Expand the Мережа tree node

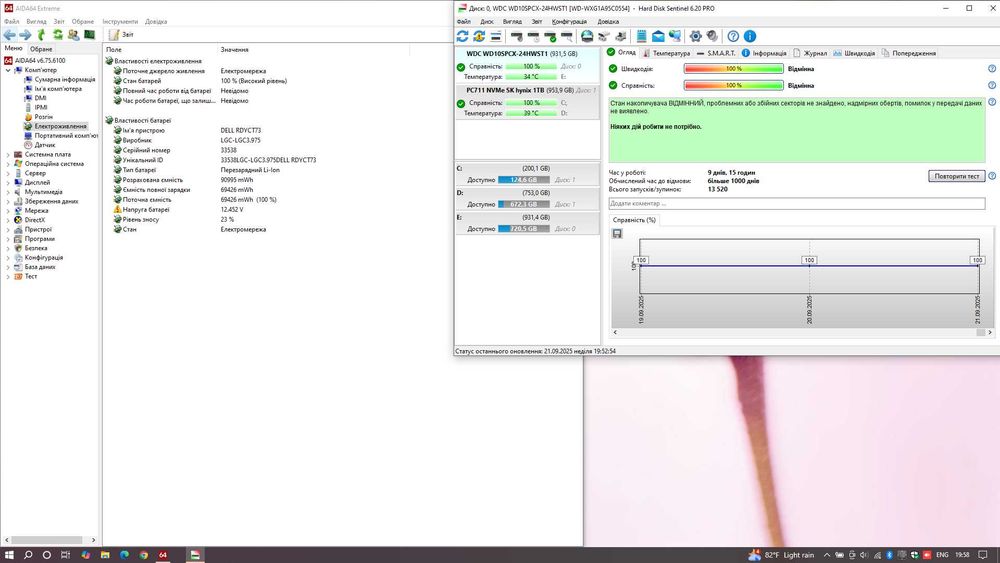(8, 210)
